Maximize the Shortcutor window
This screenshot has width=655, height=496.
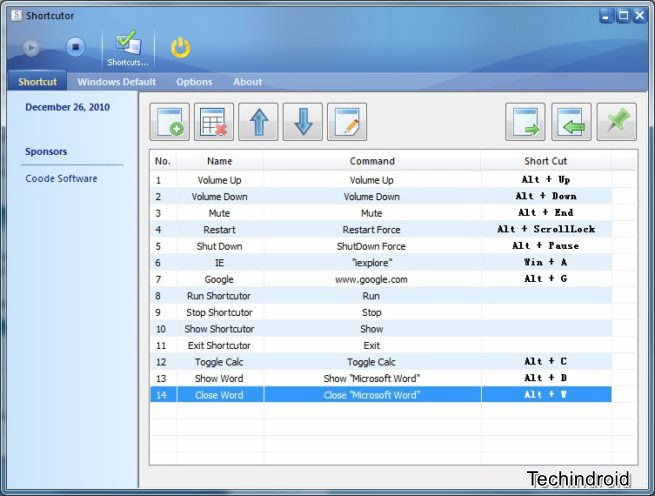623,16
